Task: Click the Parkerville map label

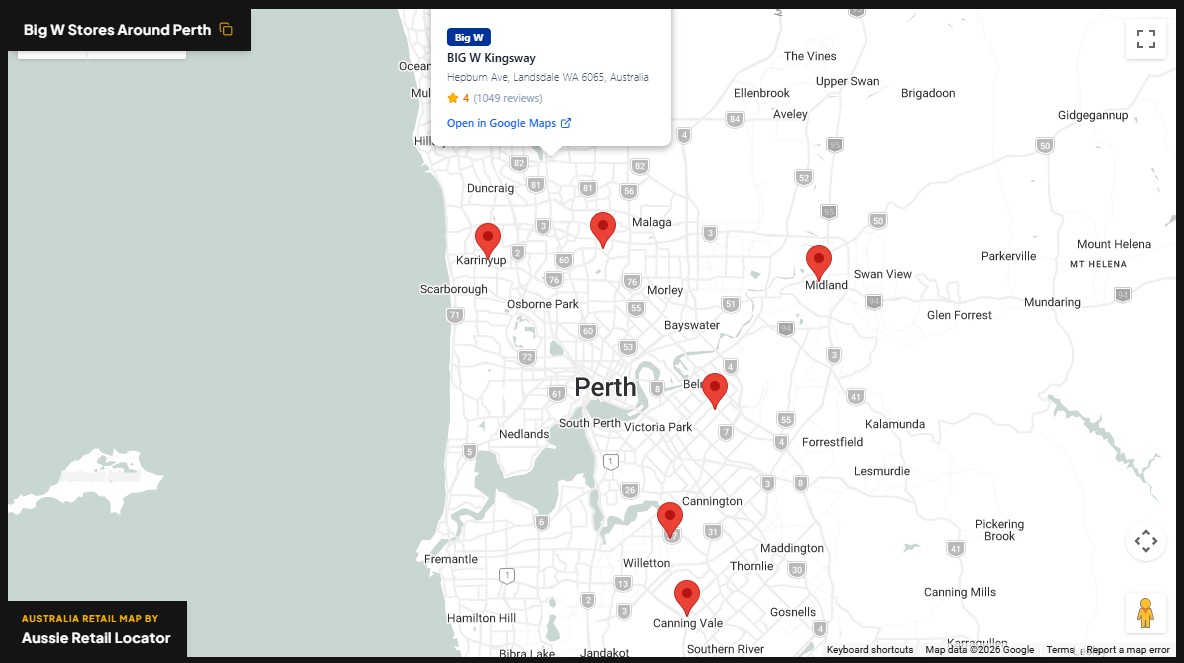Action: [1008, 256]
